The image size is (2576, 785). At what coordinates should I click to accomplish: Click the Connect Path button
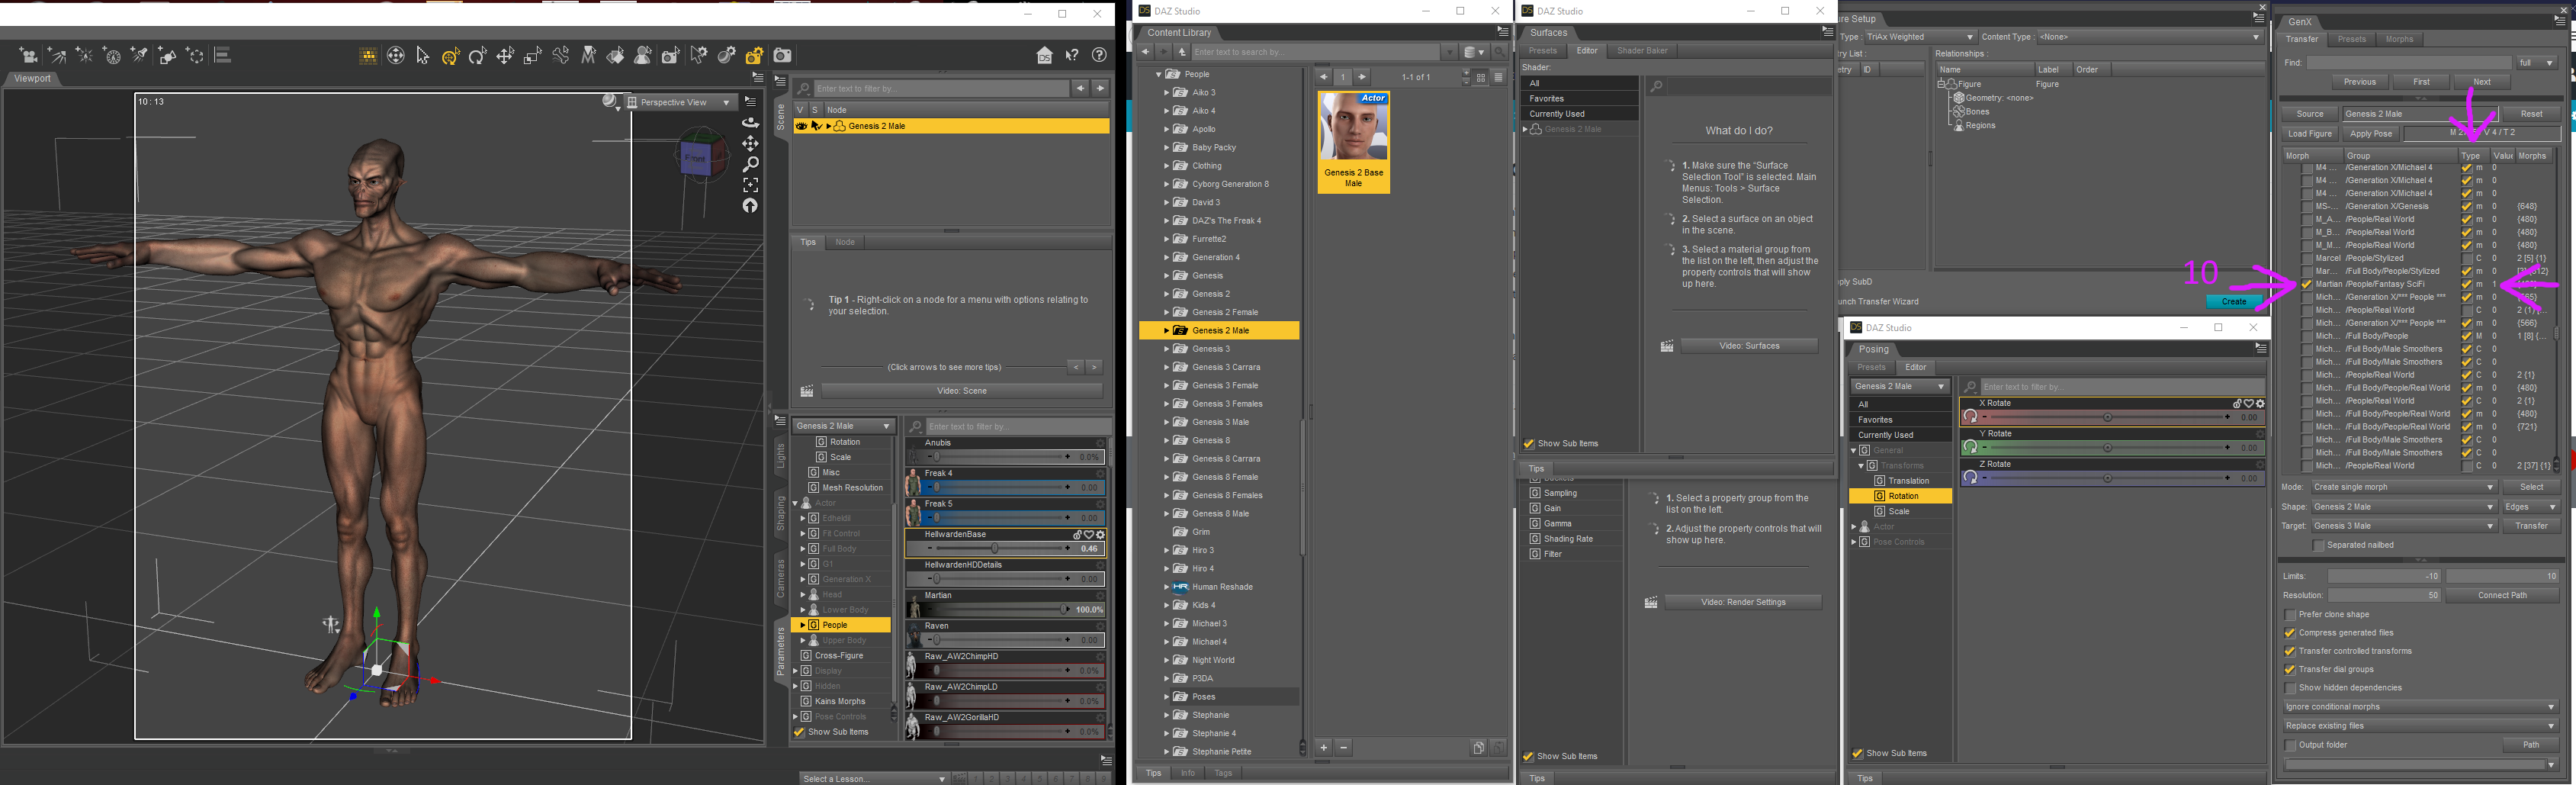pyautogui.click(x=2502, y=596)
